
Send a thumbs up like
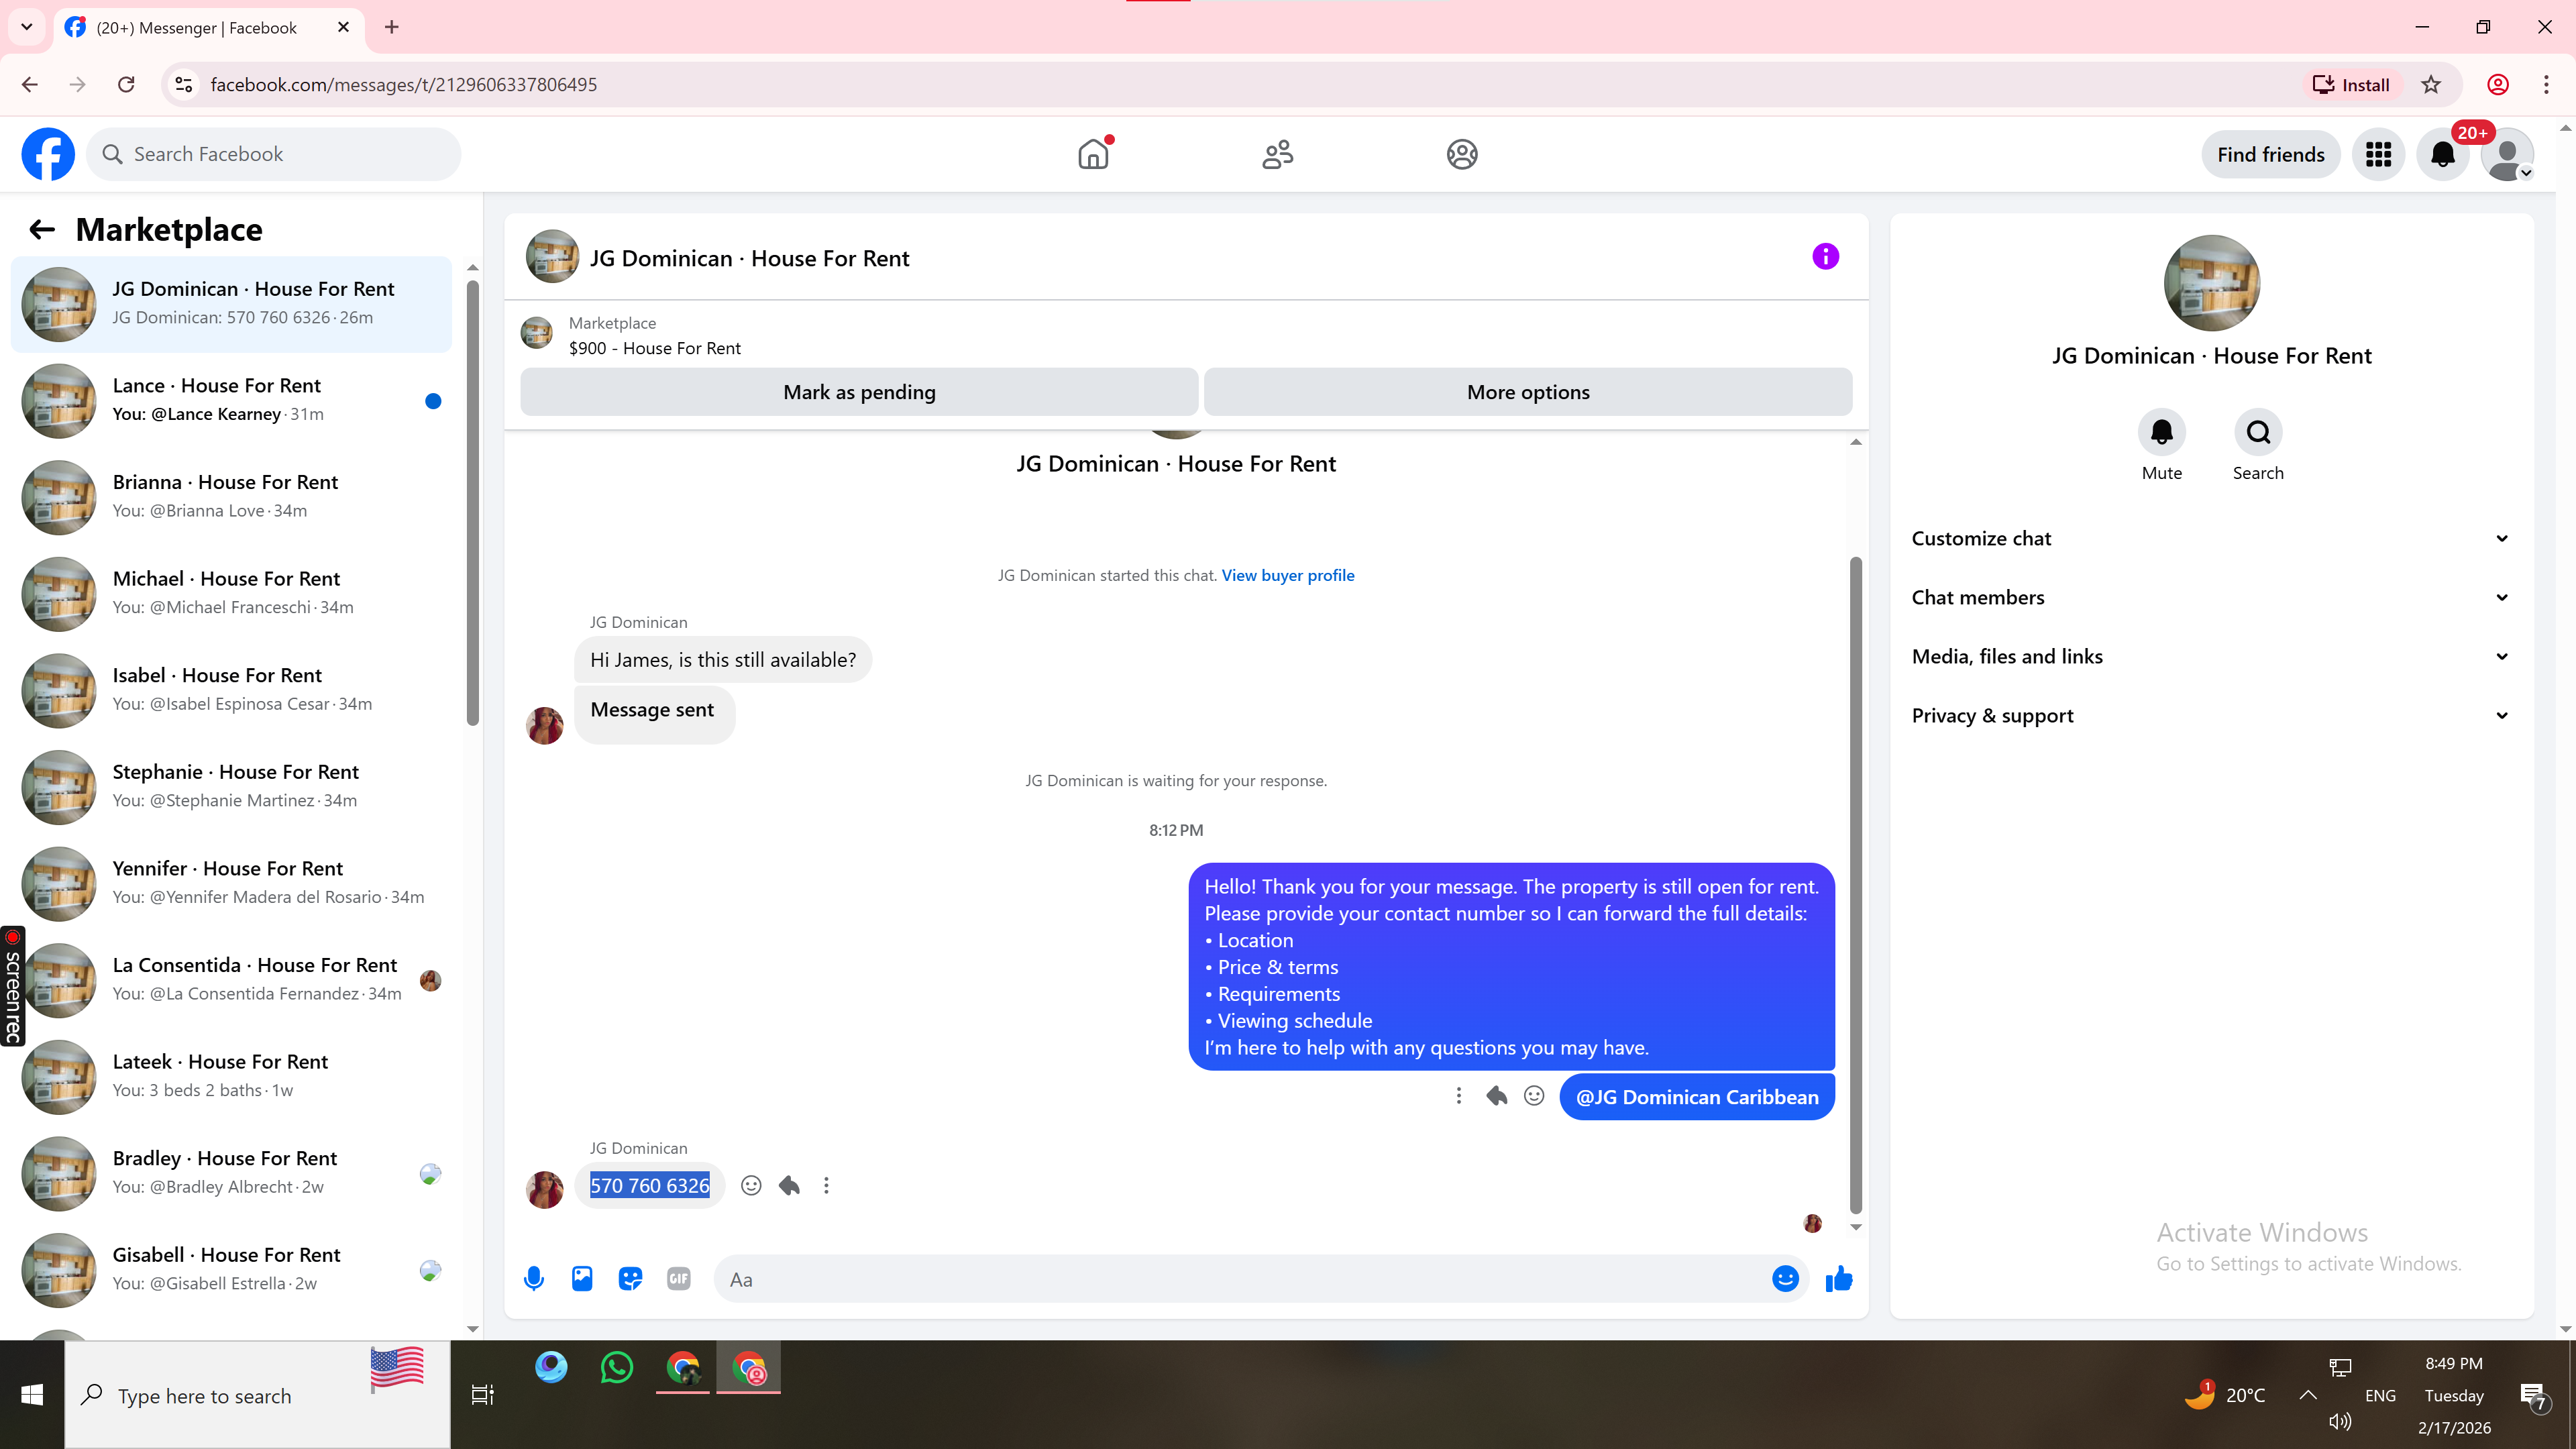pos(1838,1279)
